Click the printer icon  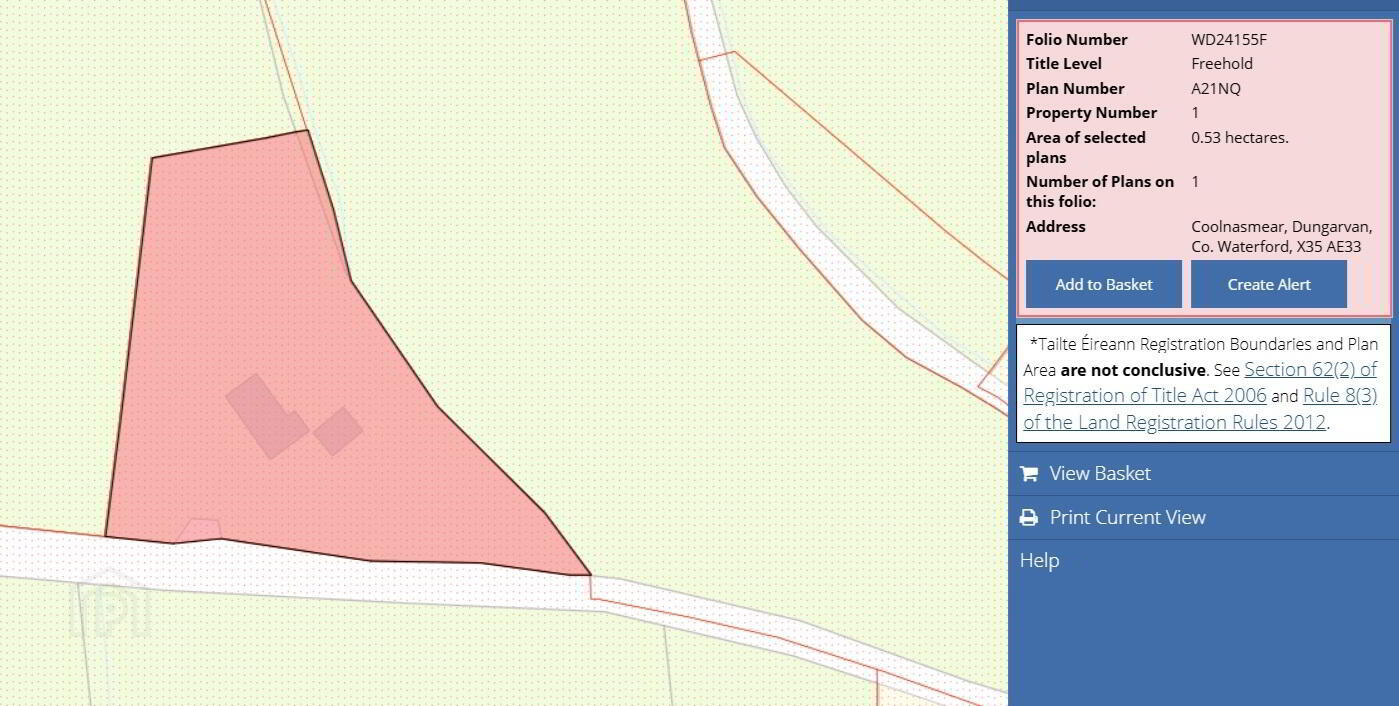coord(1029,518)
